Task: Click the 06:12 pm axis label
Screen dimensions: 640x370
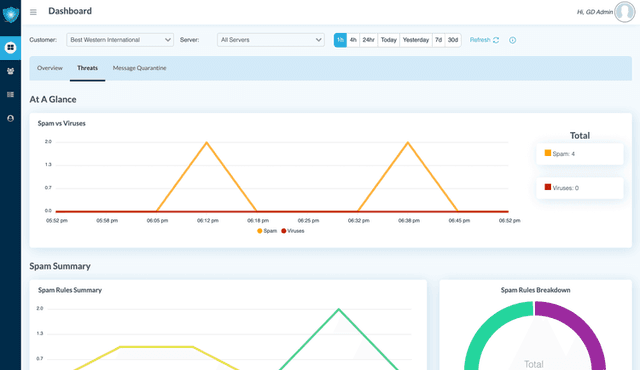Action: pos(208,221)
